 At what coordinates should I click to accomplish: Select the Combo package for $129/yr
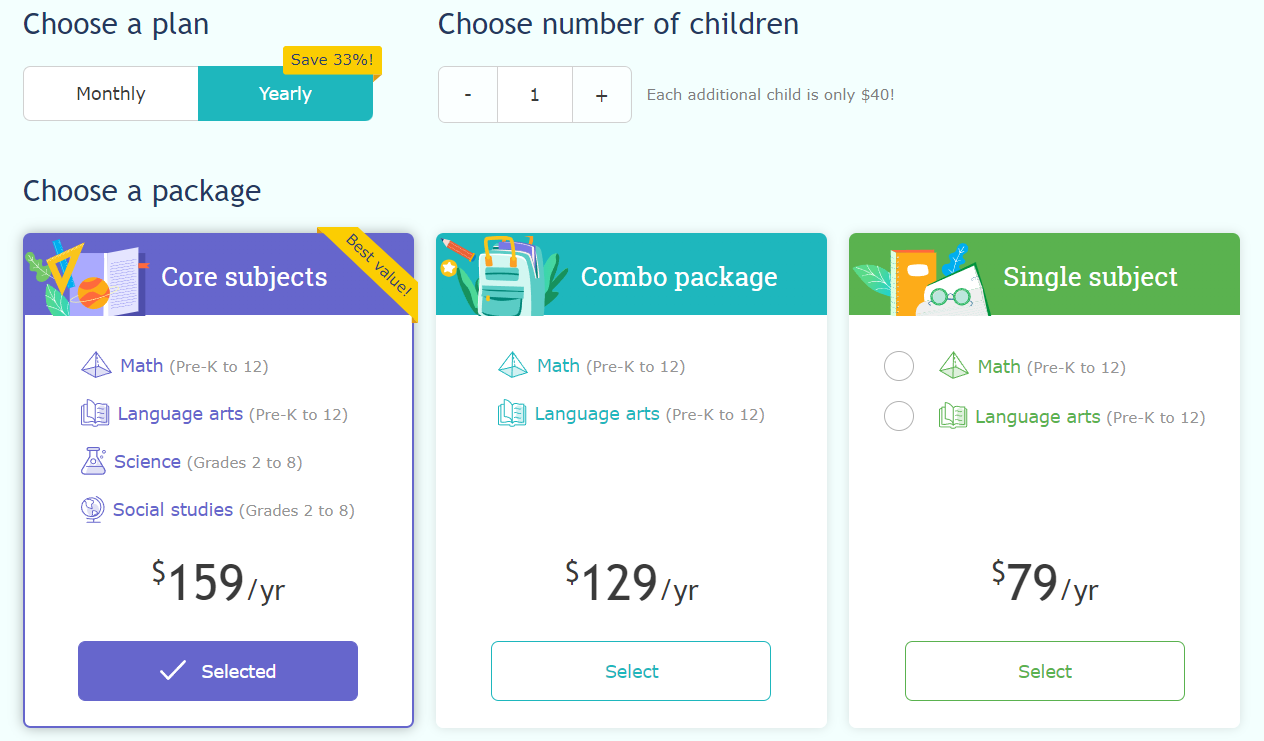click(631, 671)
